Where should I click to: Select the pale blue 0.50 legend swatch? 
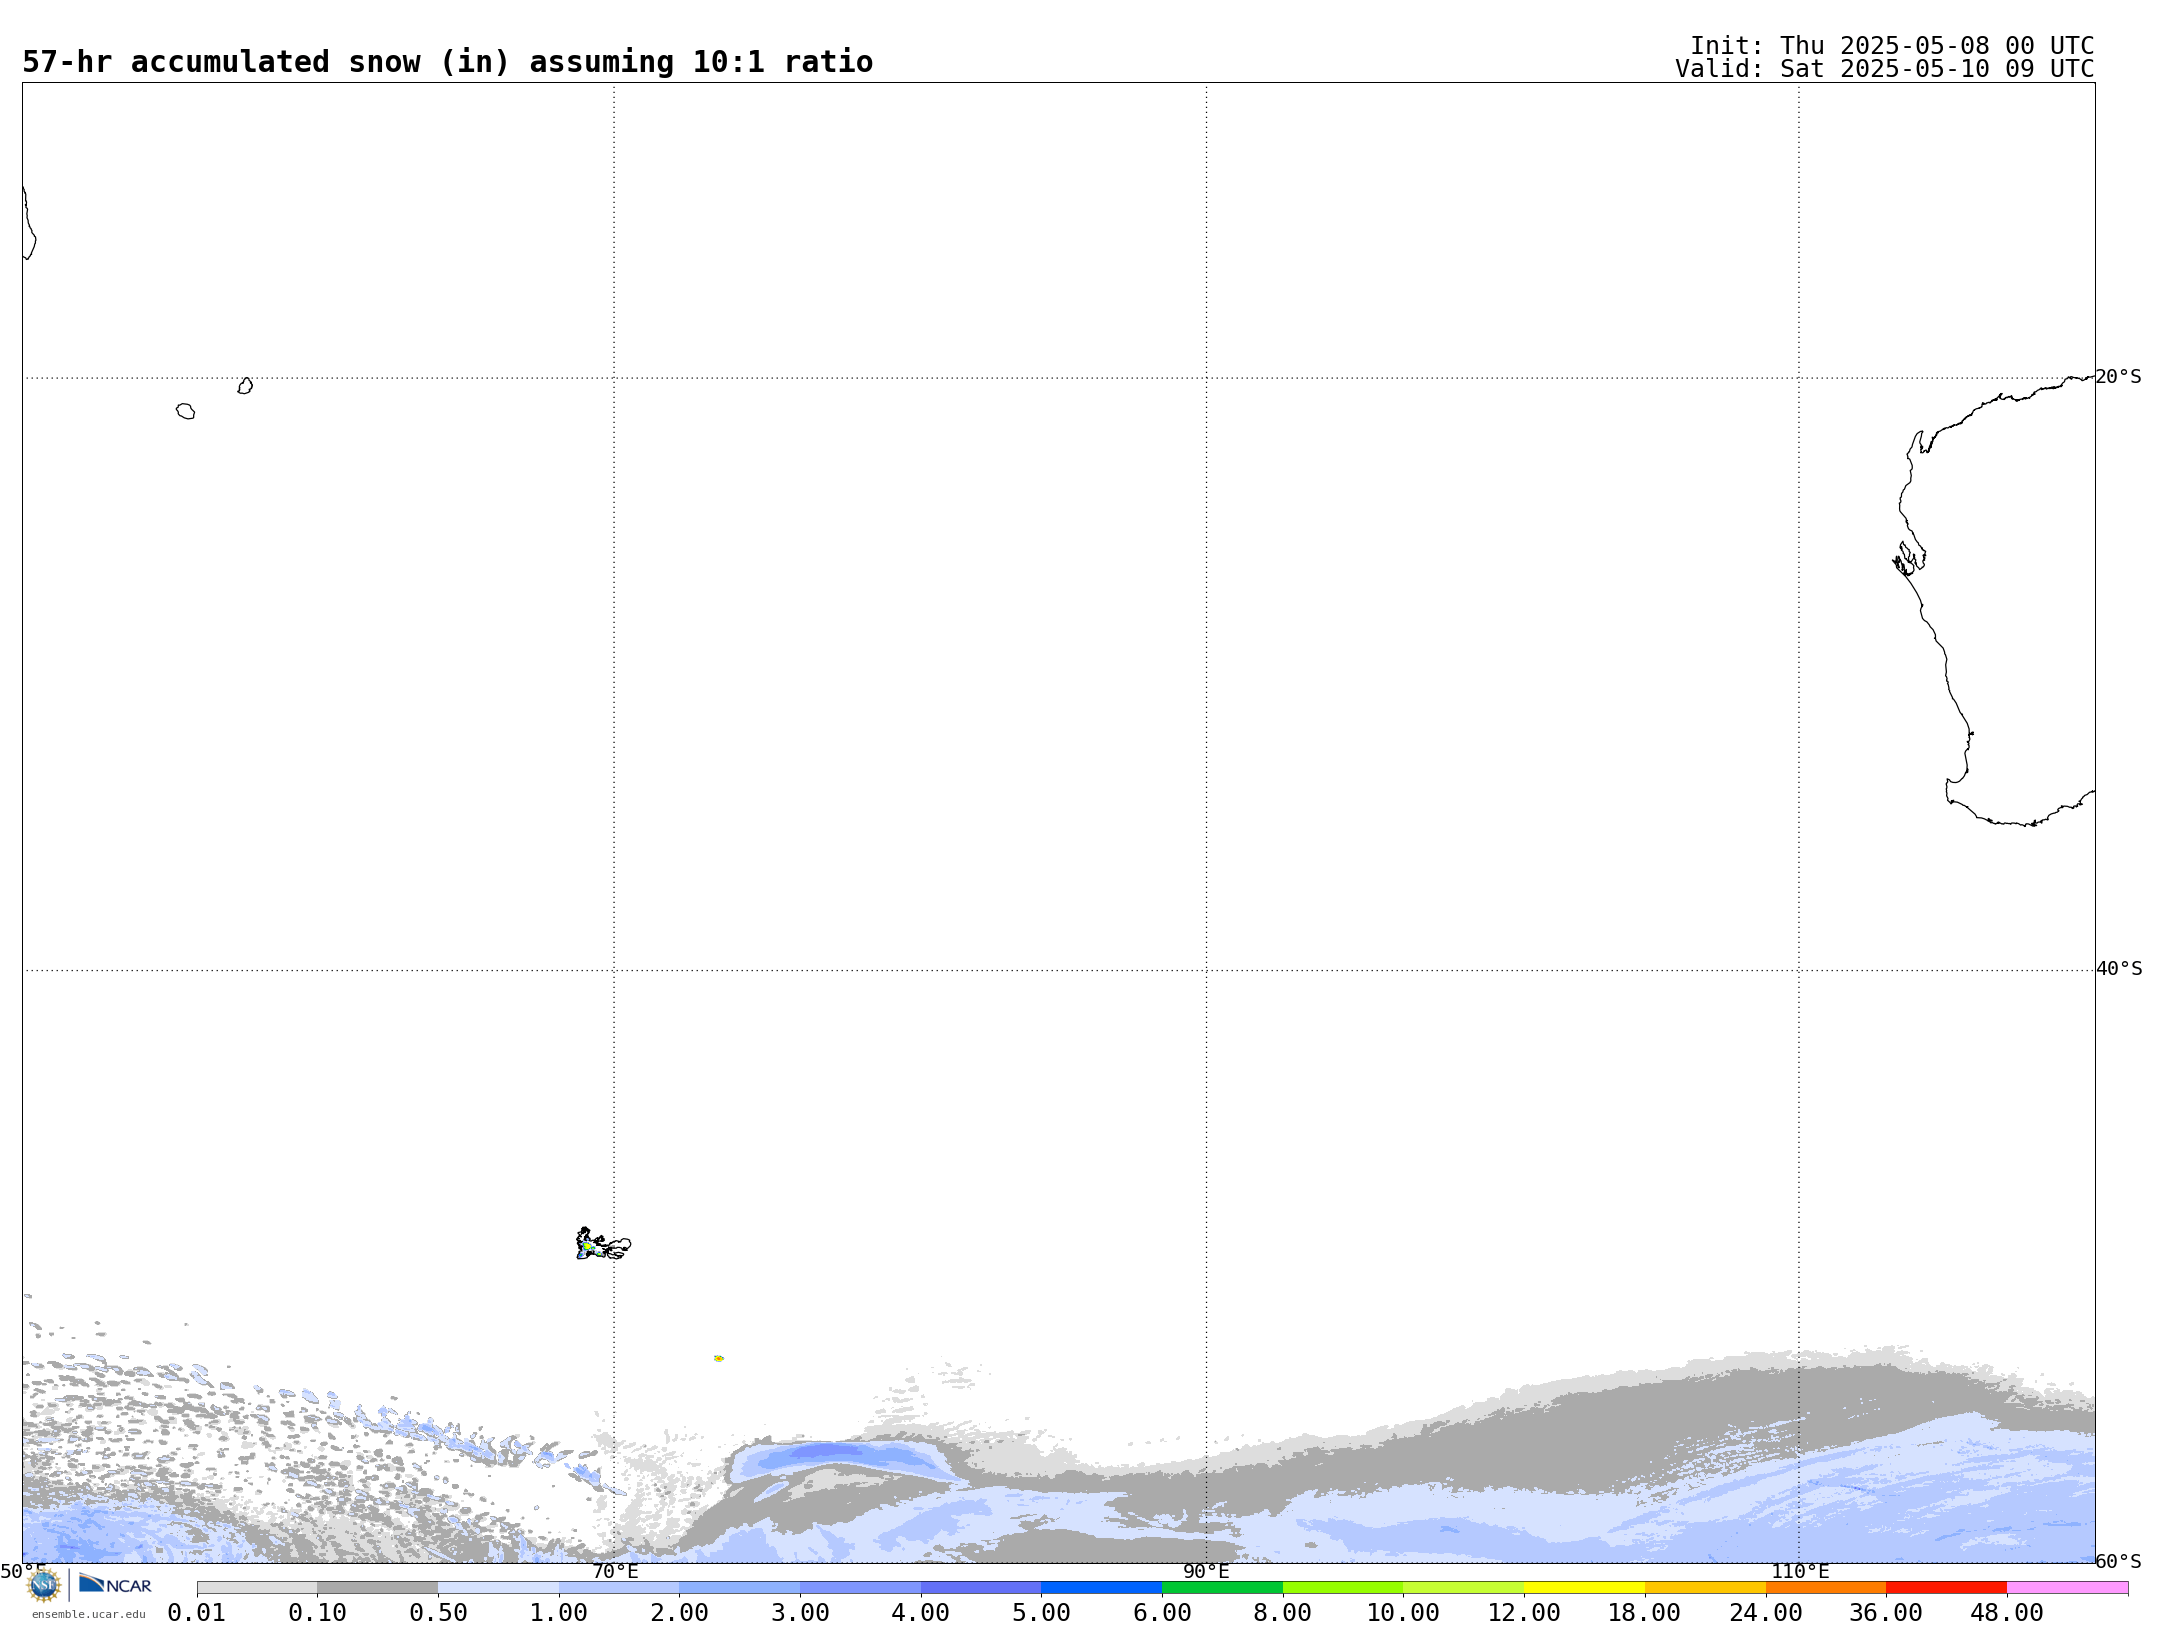click(498, 1588)
